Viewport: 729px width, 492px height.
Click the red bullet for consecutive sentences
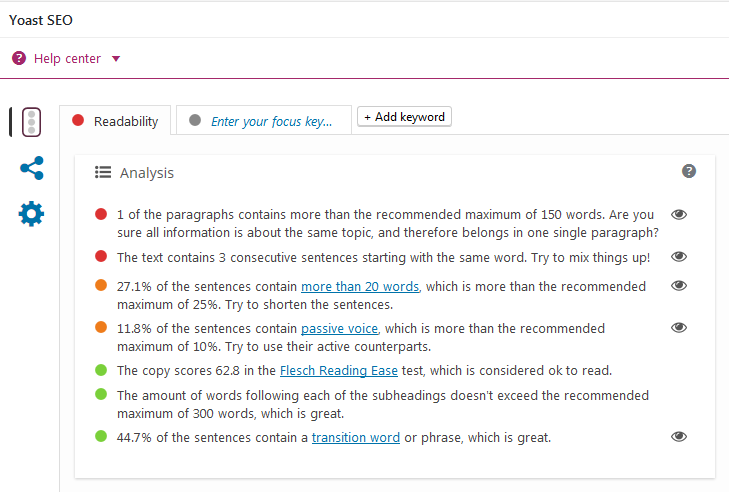(x=100, y=257)
